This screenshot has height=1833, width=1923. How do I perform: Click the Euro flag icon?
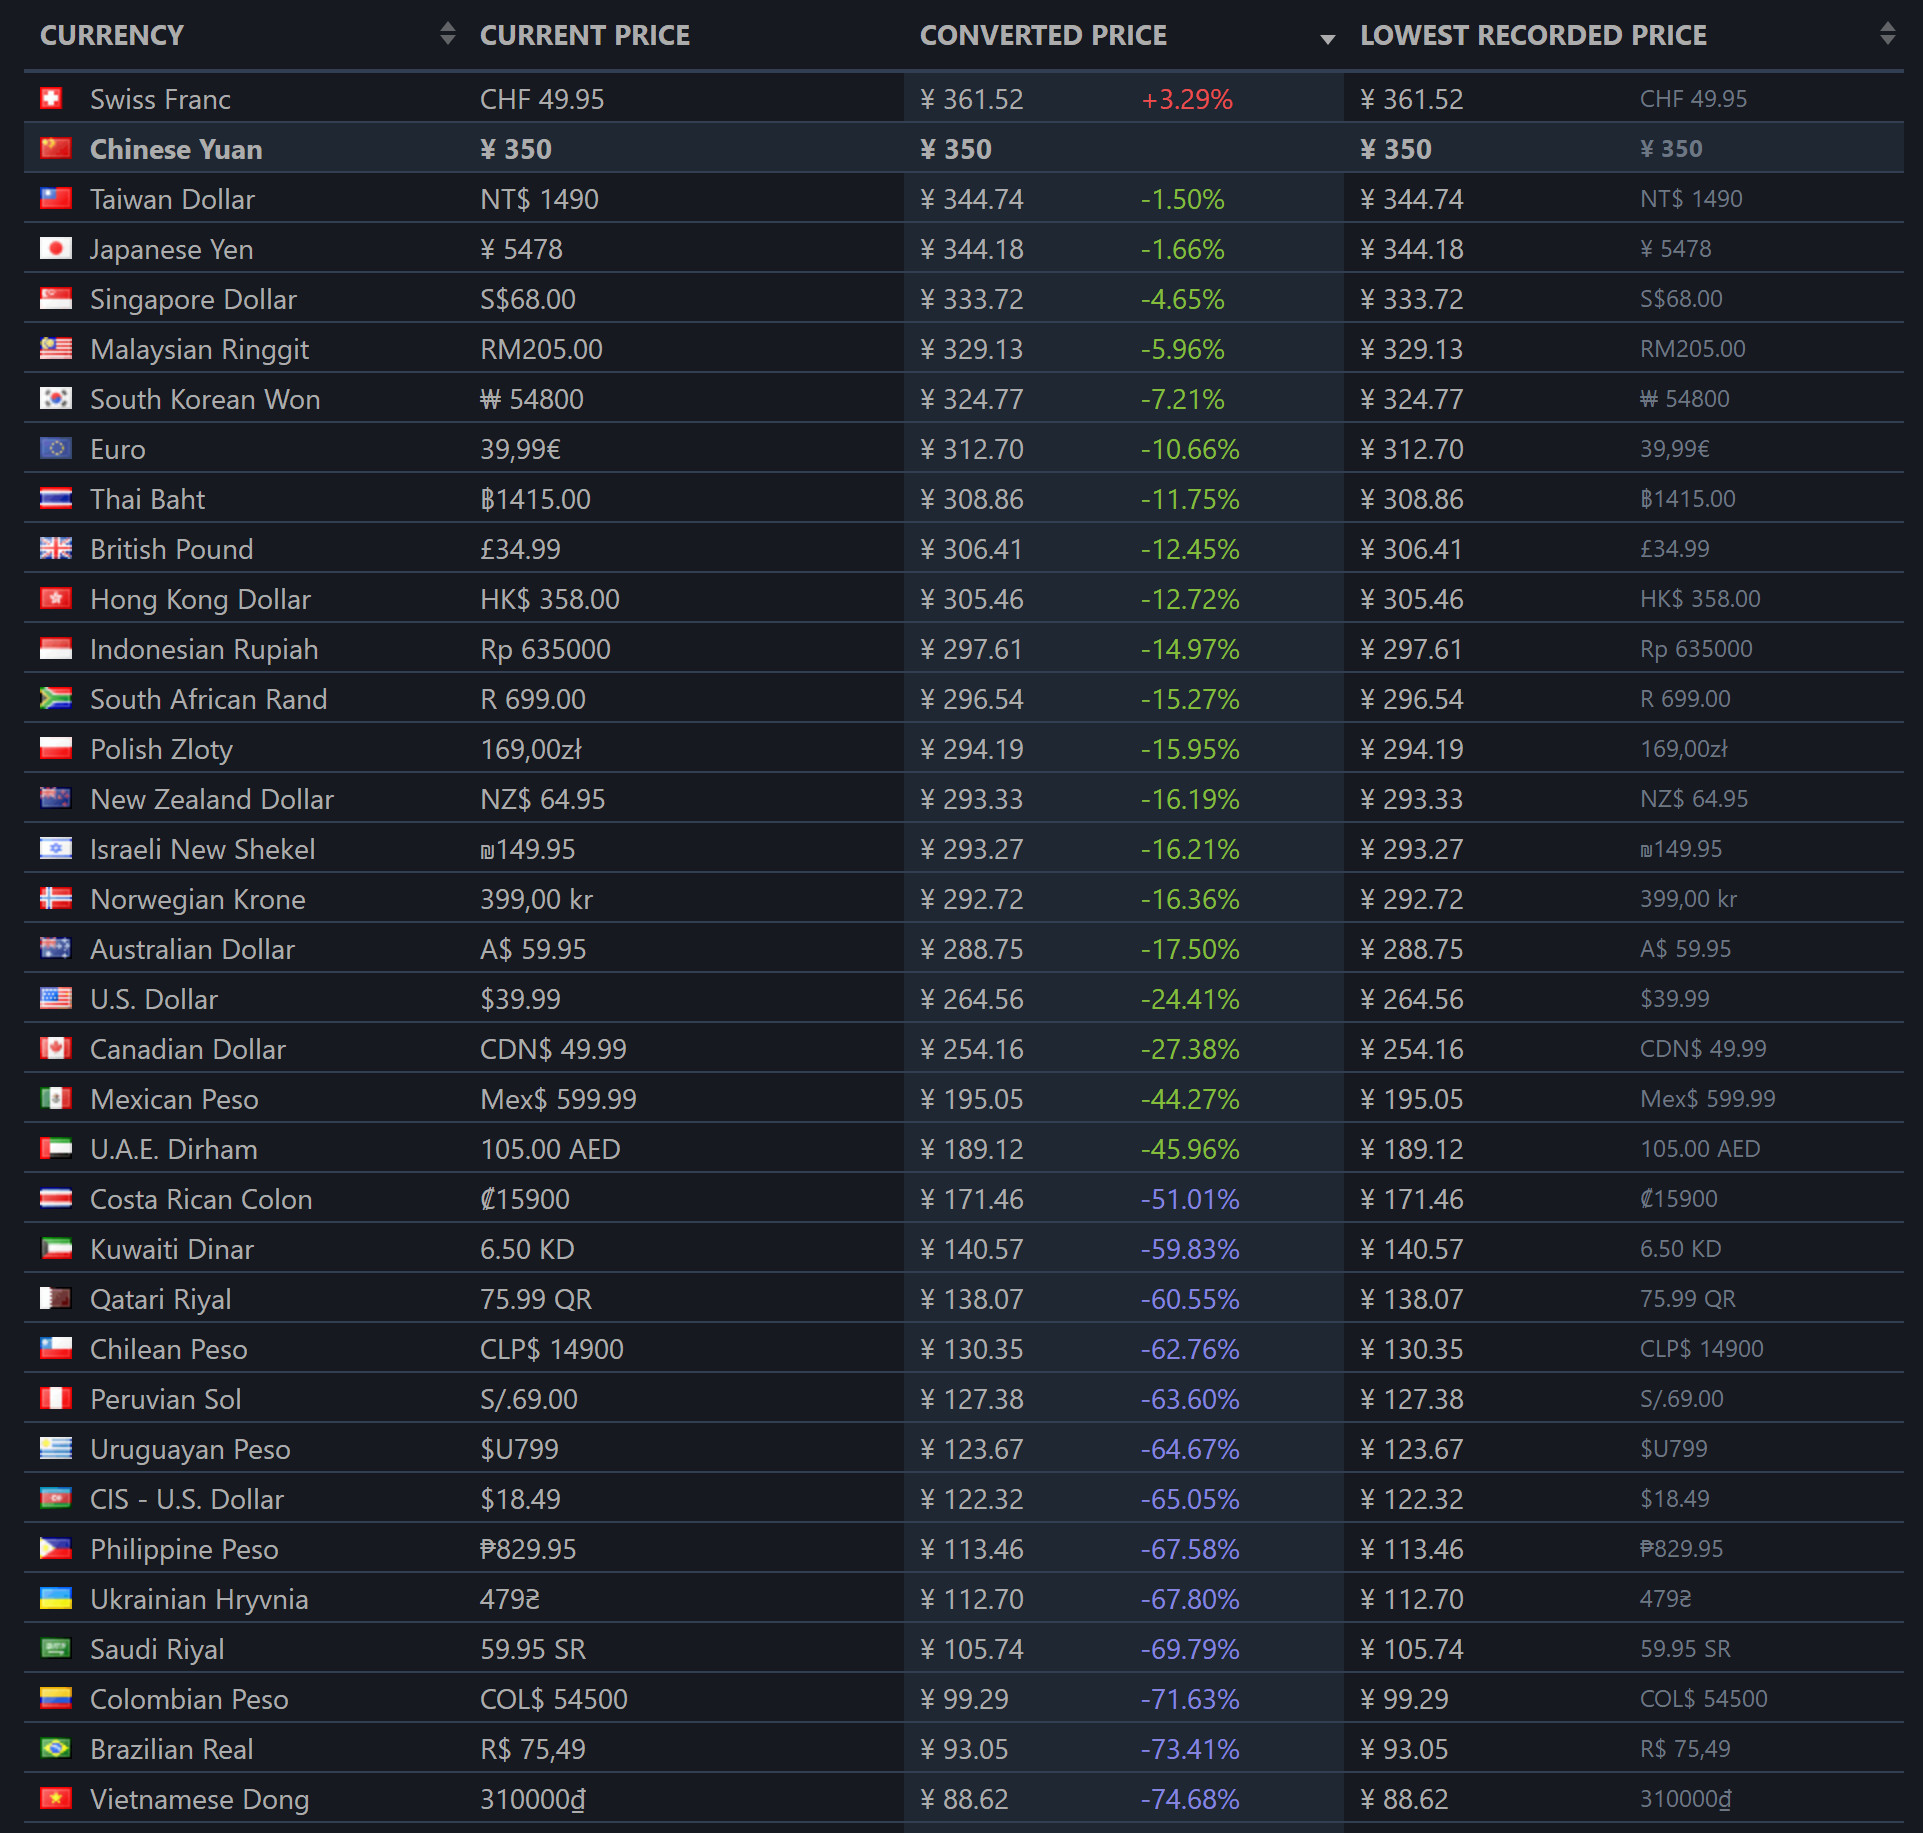55,448
